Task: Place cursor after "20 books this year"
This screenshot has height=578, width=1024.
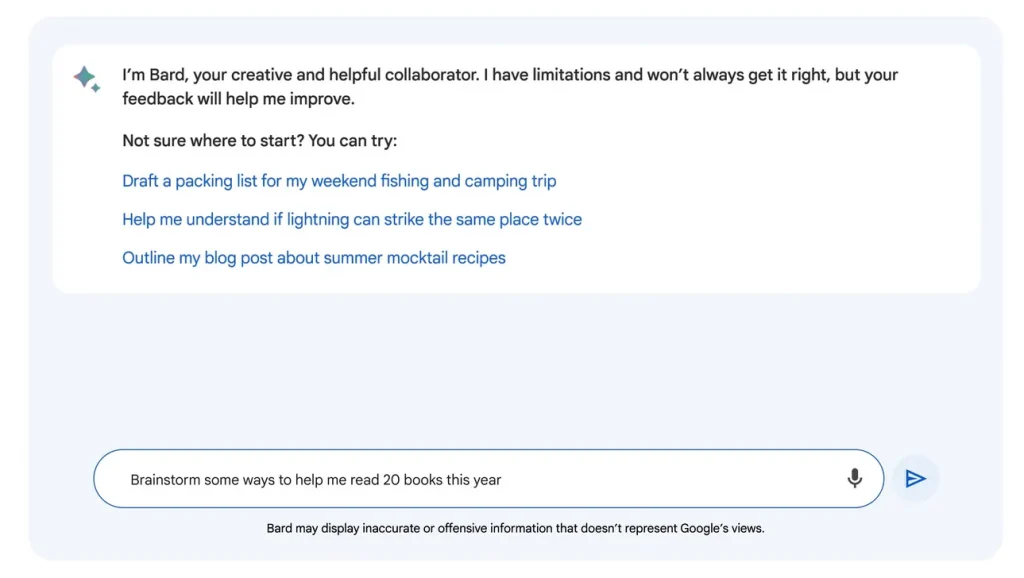Action: pos(502,480)
